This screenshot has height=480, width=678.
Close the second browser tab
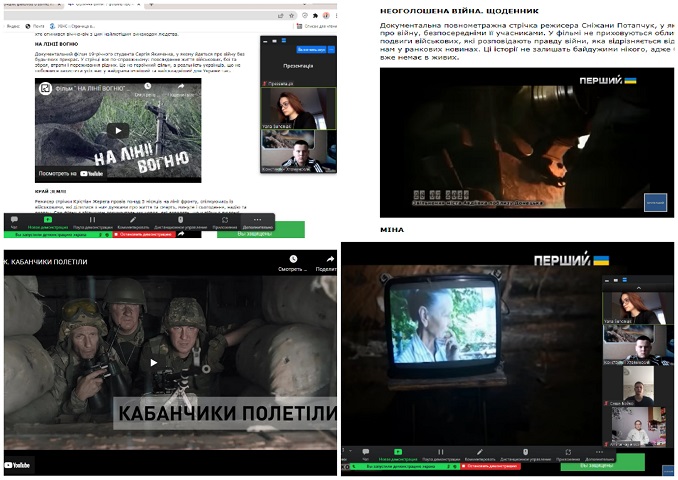tap(139, 4)
